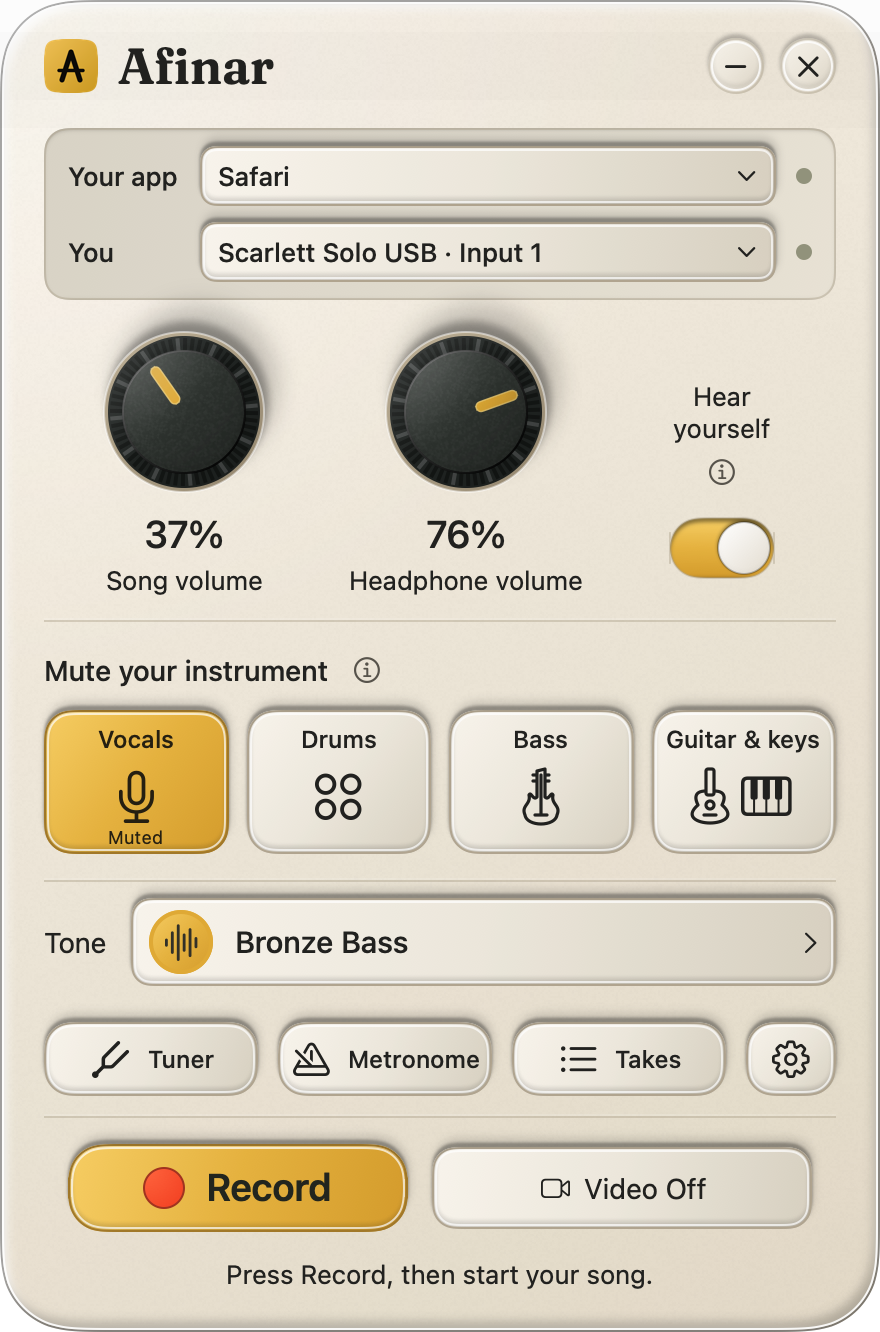
Task: Click the Afinar app logo icon
Action: (x=71, y=66)
